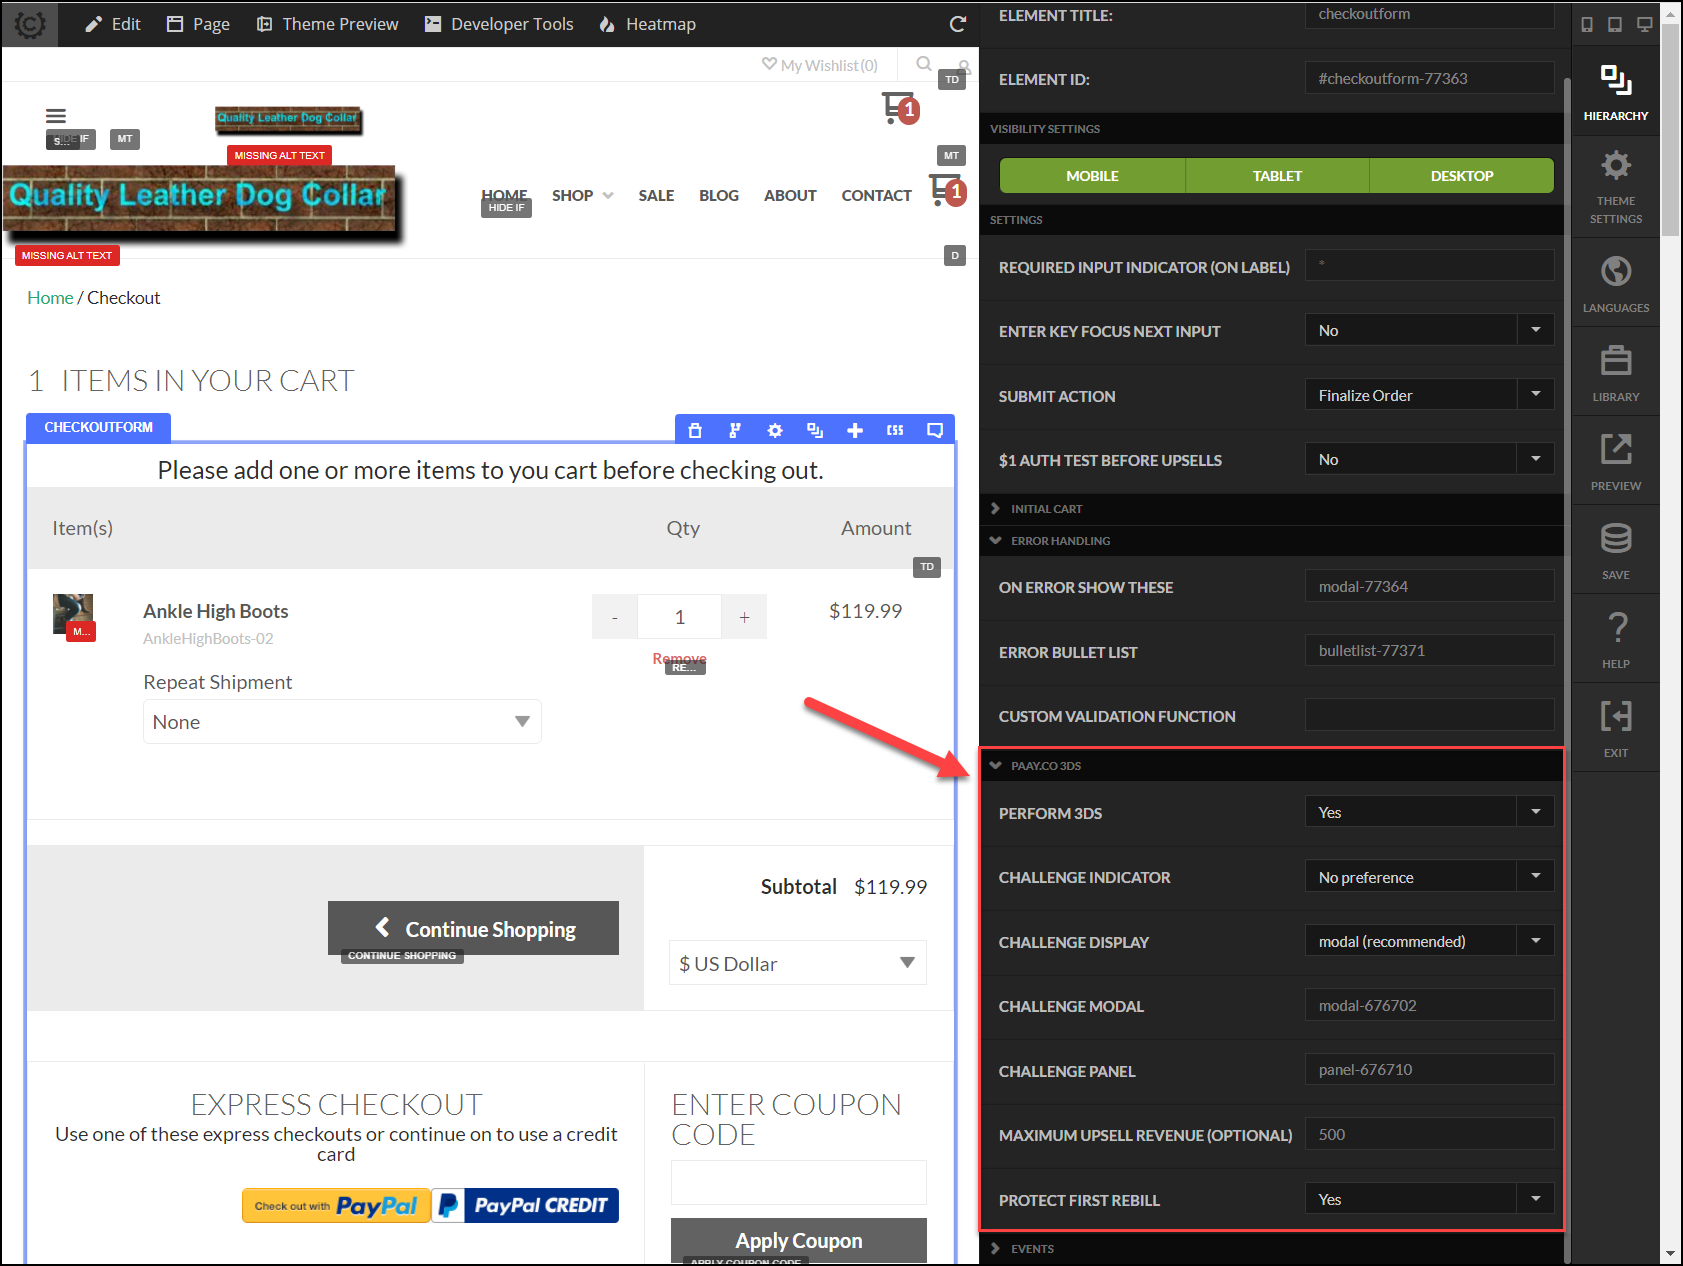Click the Maximum Upsell Revenue field
The image size is (1683, 1266).
coord(1429,1134)
